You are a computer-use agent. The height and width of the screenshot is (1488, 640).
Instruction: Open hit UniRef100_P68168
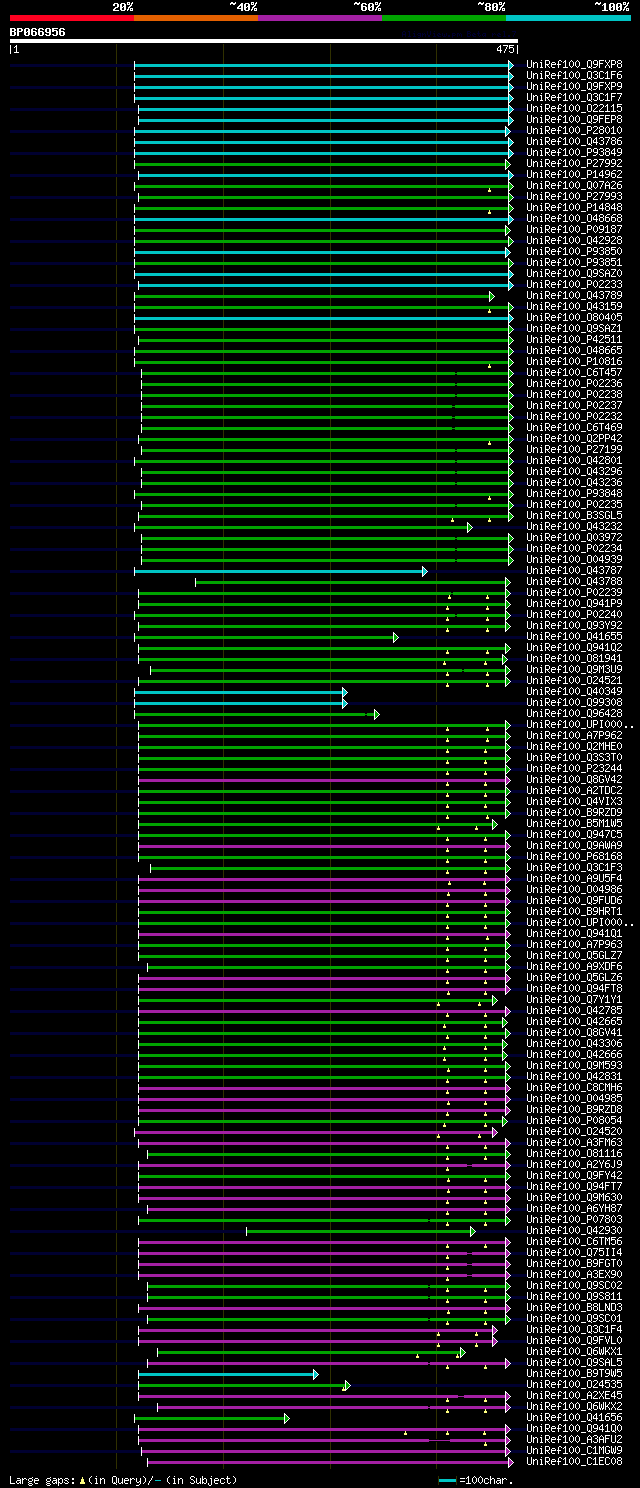pos(574,857)
